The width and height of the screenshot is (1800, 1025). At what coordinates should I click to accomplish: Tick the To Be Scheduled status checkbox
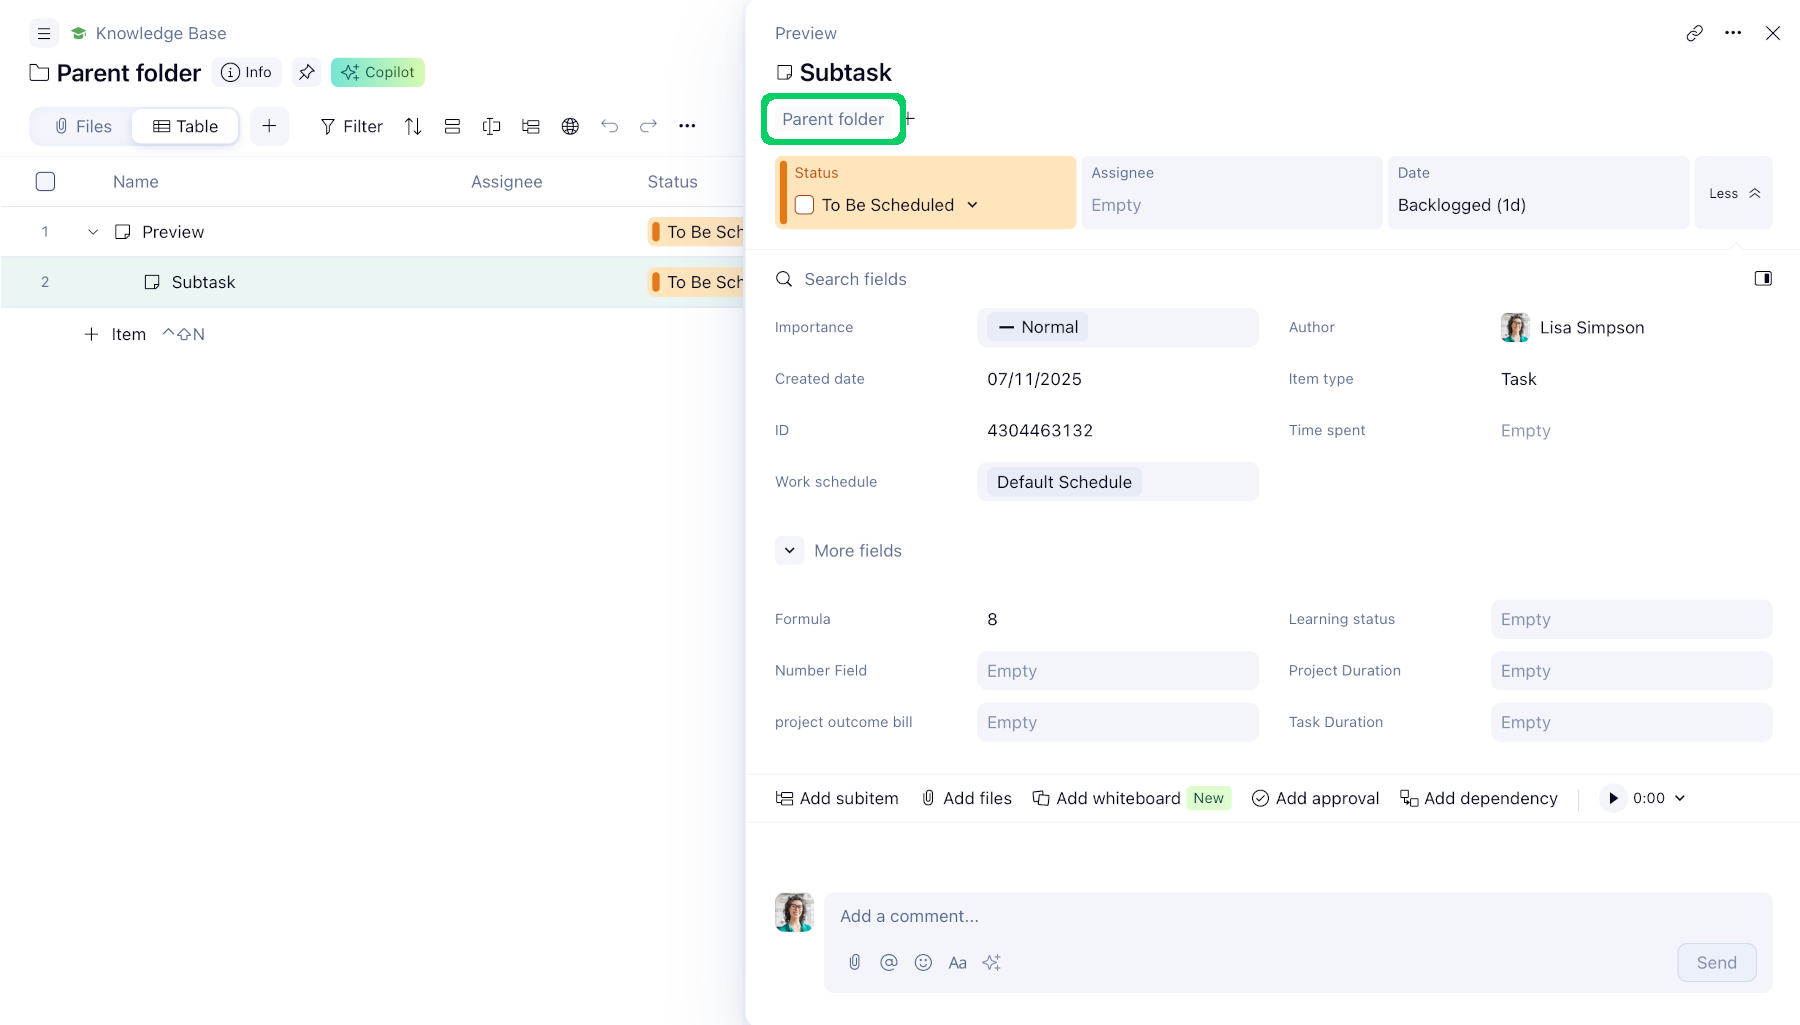point(805,205)
